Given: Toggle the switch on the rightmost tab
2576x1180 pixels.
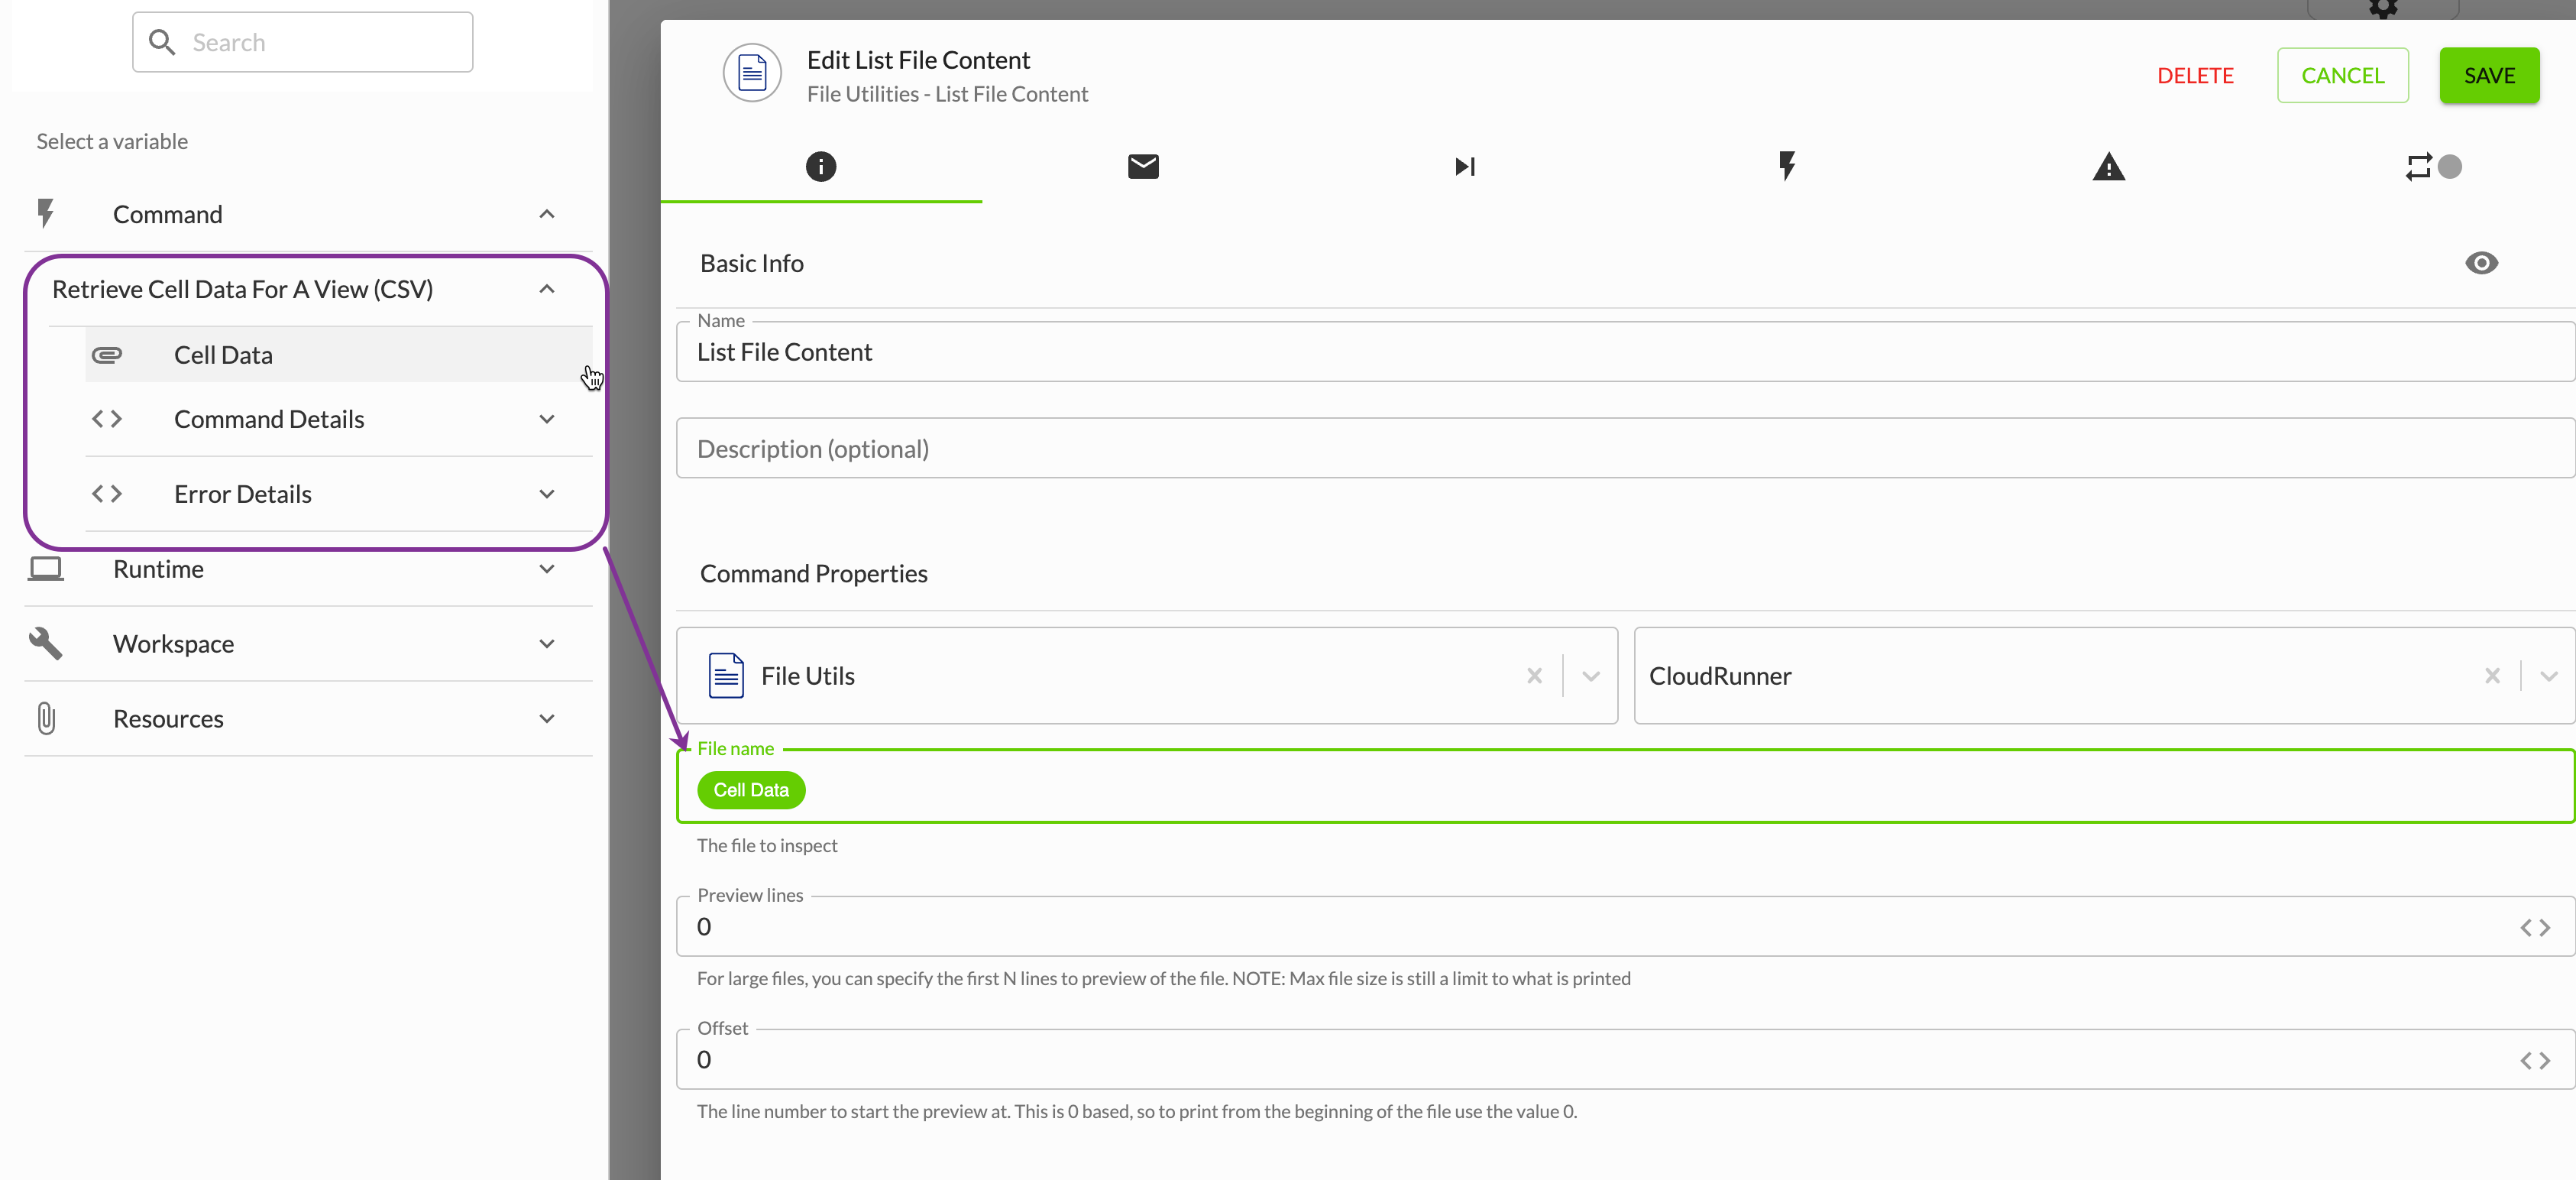Looking at the screenshot, I should 2450,166.
